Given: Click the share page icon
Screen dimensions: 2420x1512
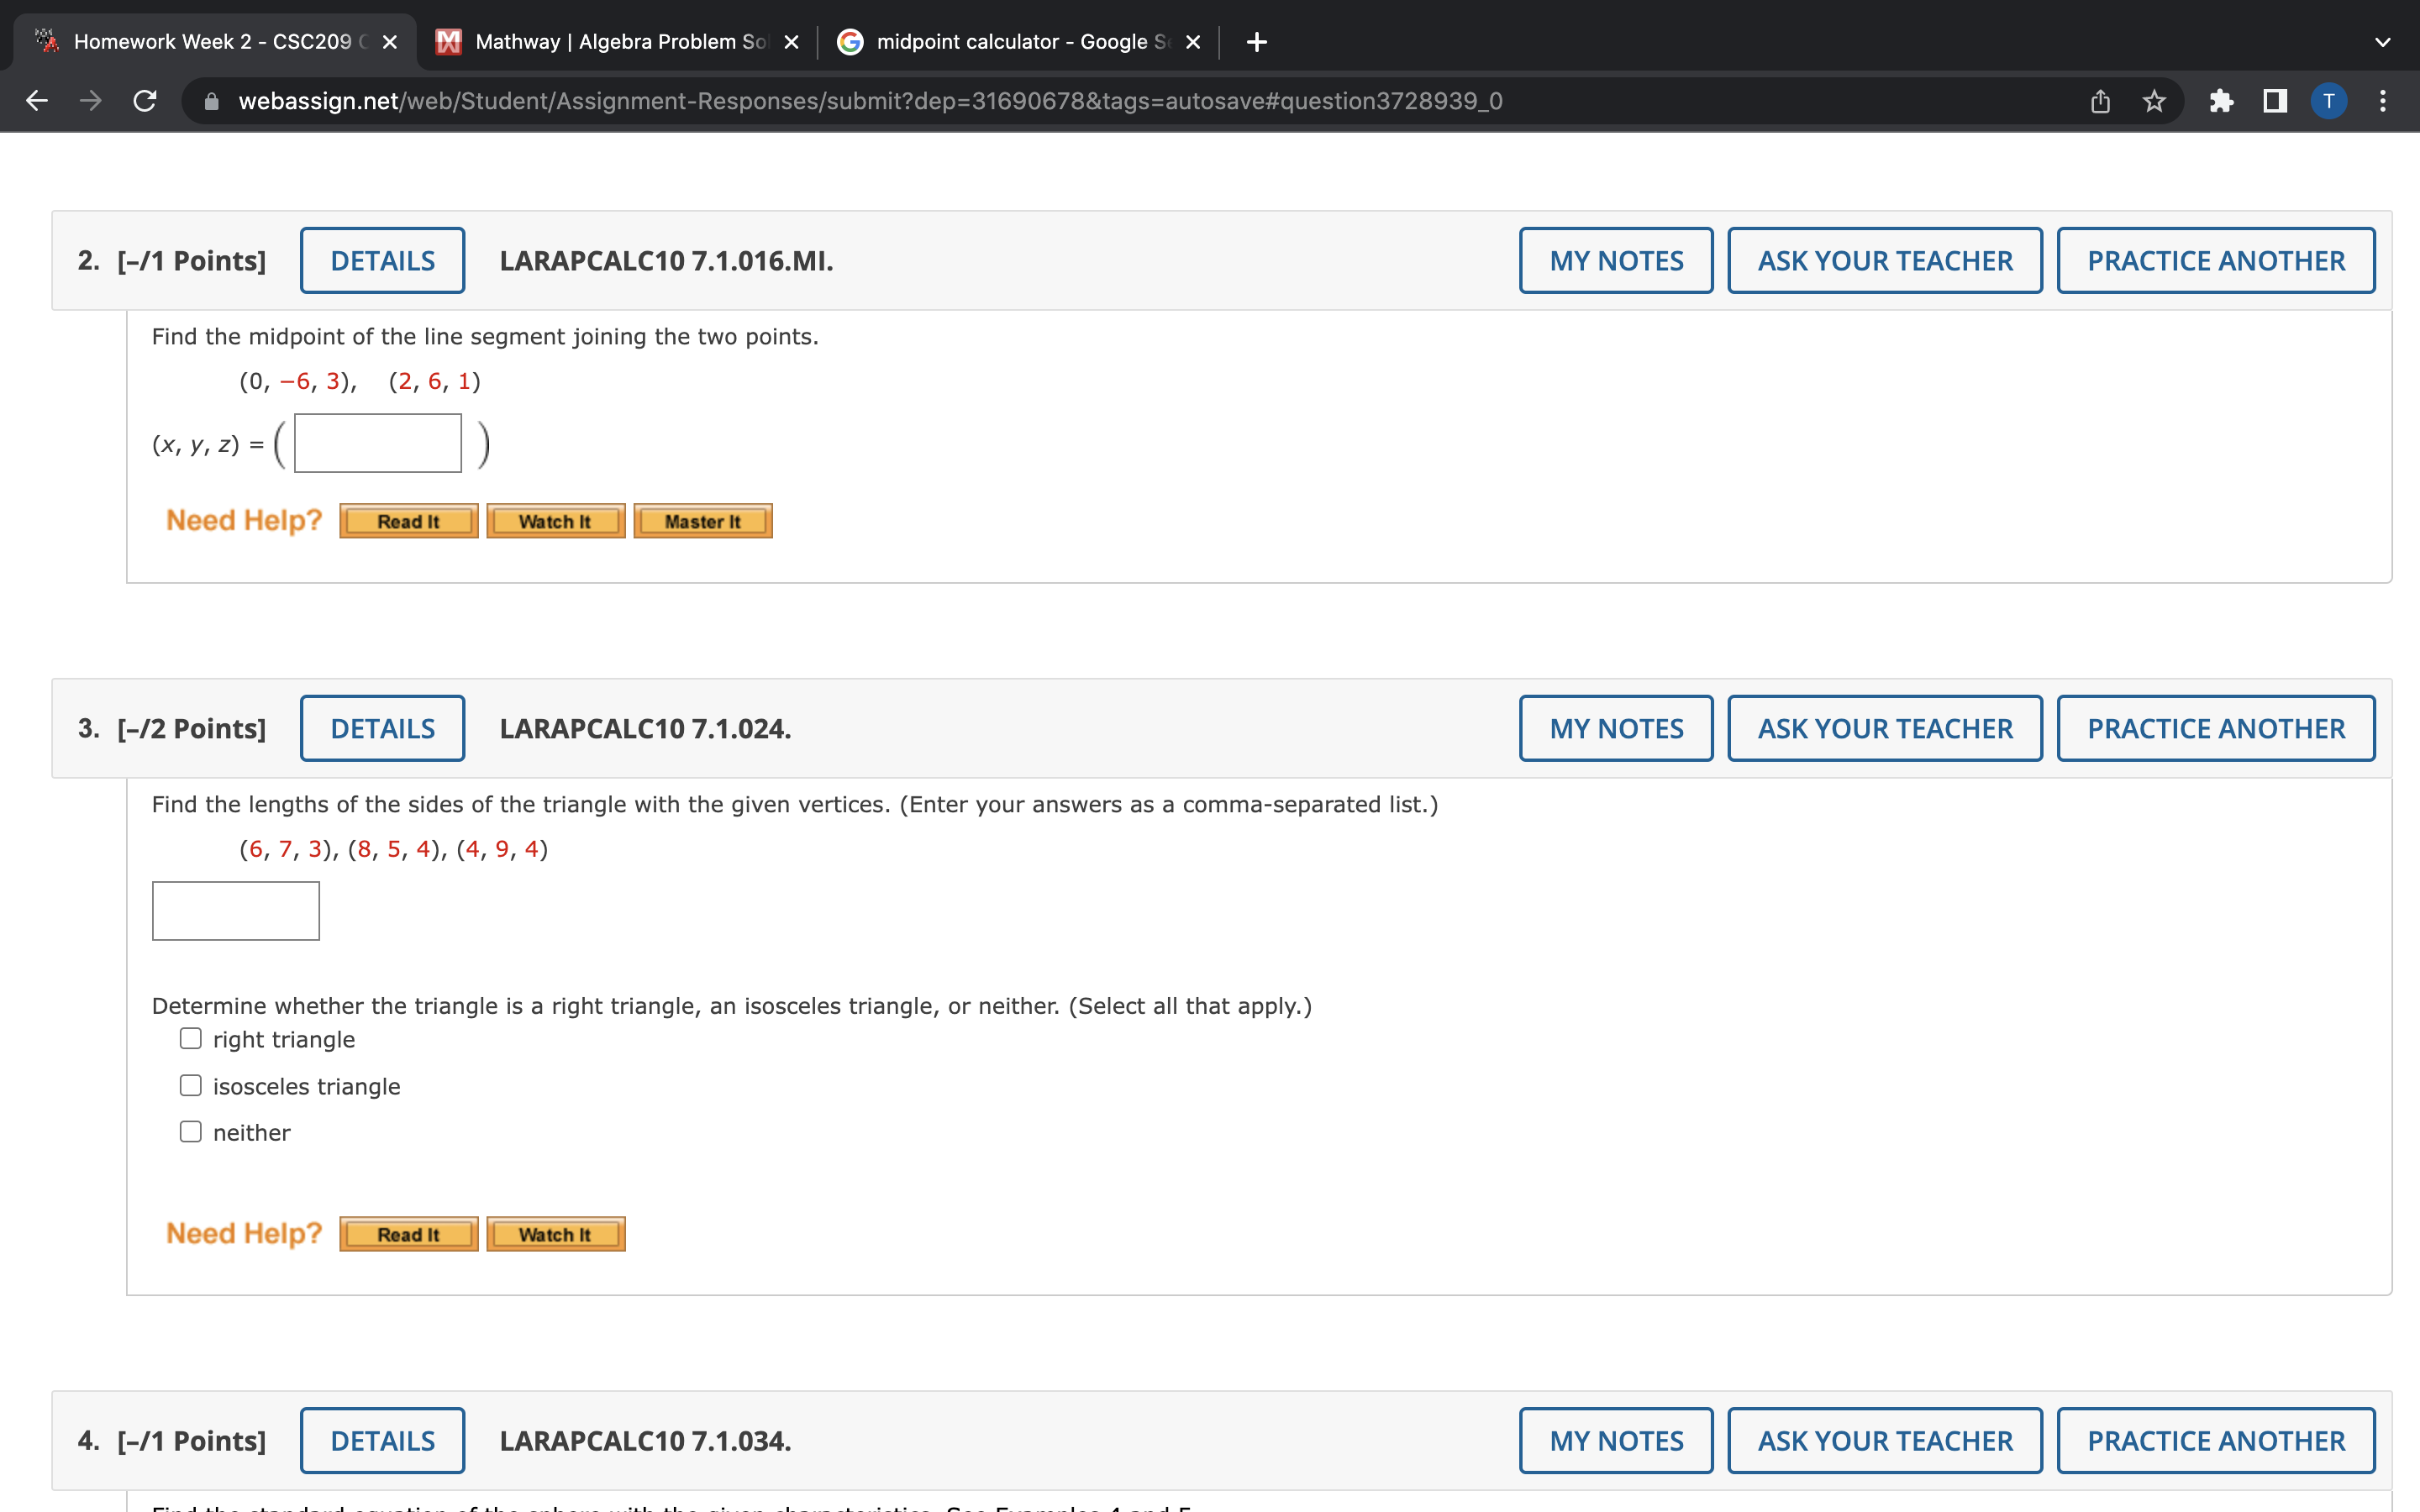Looking at the screenshot, I should point(2100,101).
